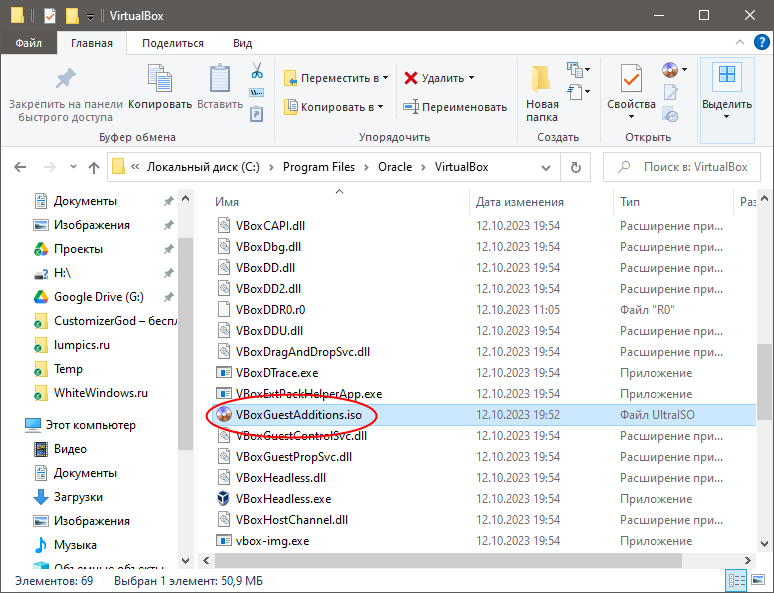Create a new folder with Новая папка
The height and width of the screenshot is (593, 774).
tap(542, 94)
